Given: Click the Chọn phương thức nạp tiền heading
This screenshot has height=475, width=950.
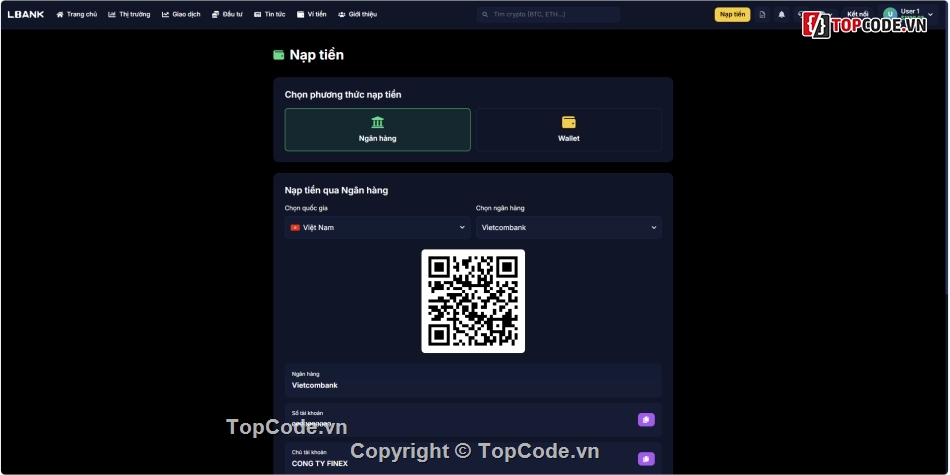Looking at the screenshot, I should point(343,95).
